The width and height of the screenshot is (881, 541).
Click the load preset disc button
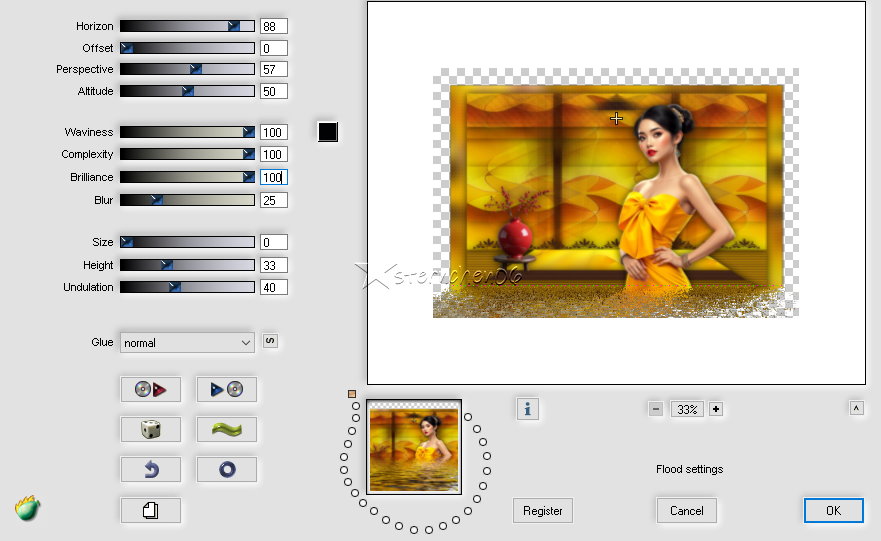pyautogui.click(x=150, y=389)
